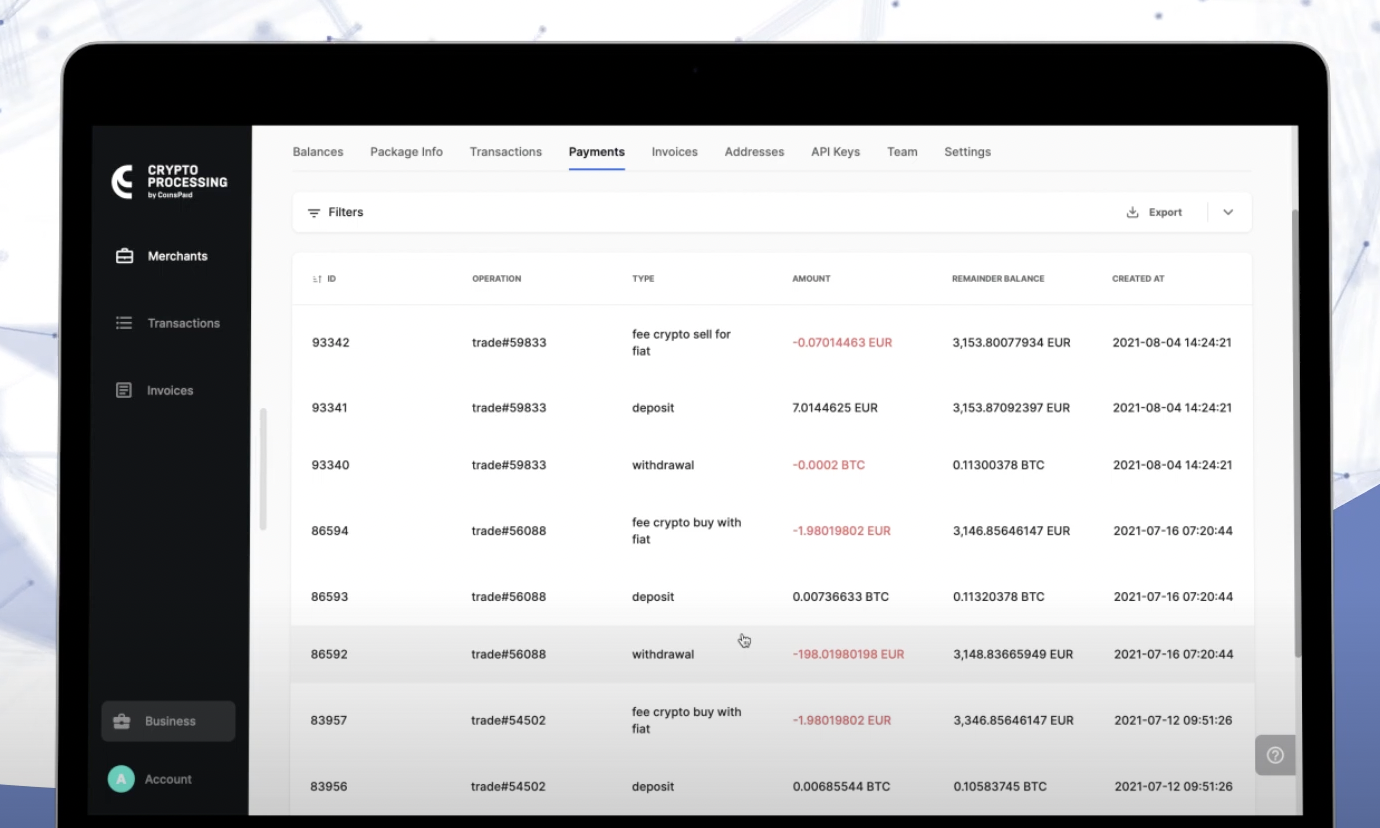
Task: Click the Account avatar icon
Action: (x=121, y=779)
